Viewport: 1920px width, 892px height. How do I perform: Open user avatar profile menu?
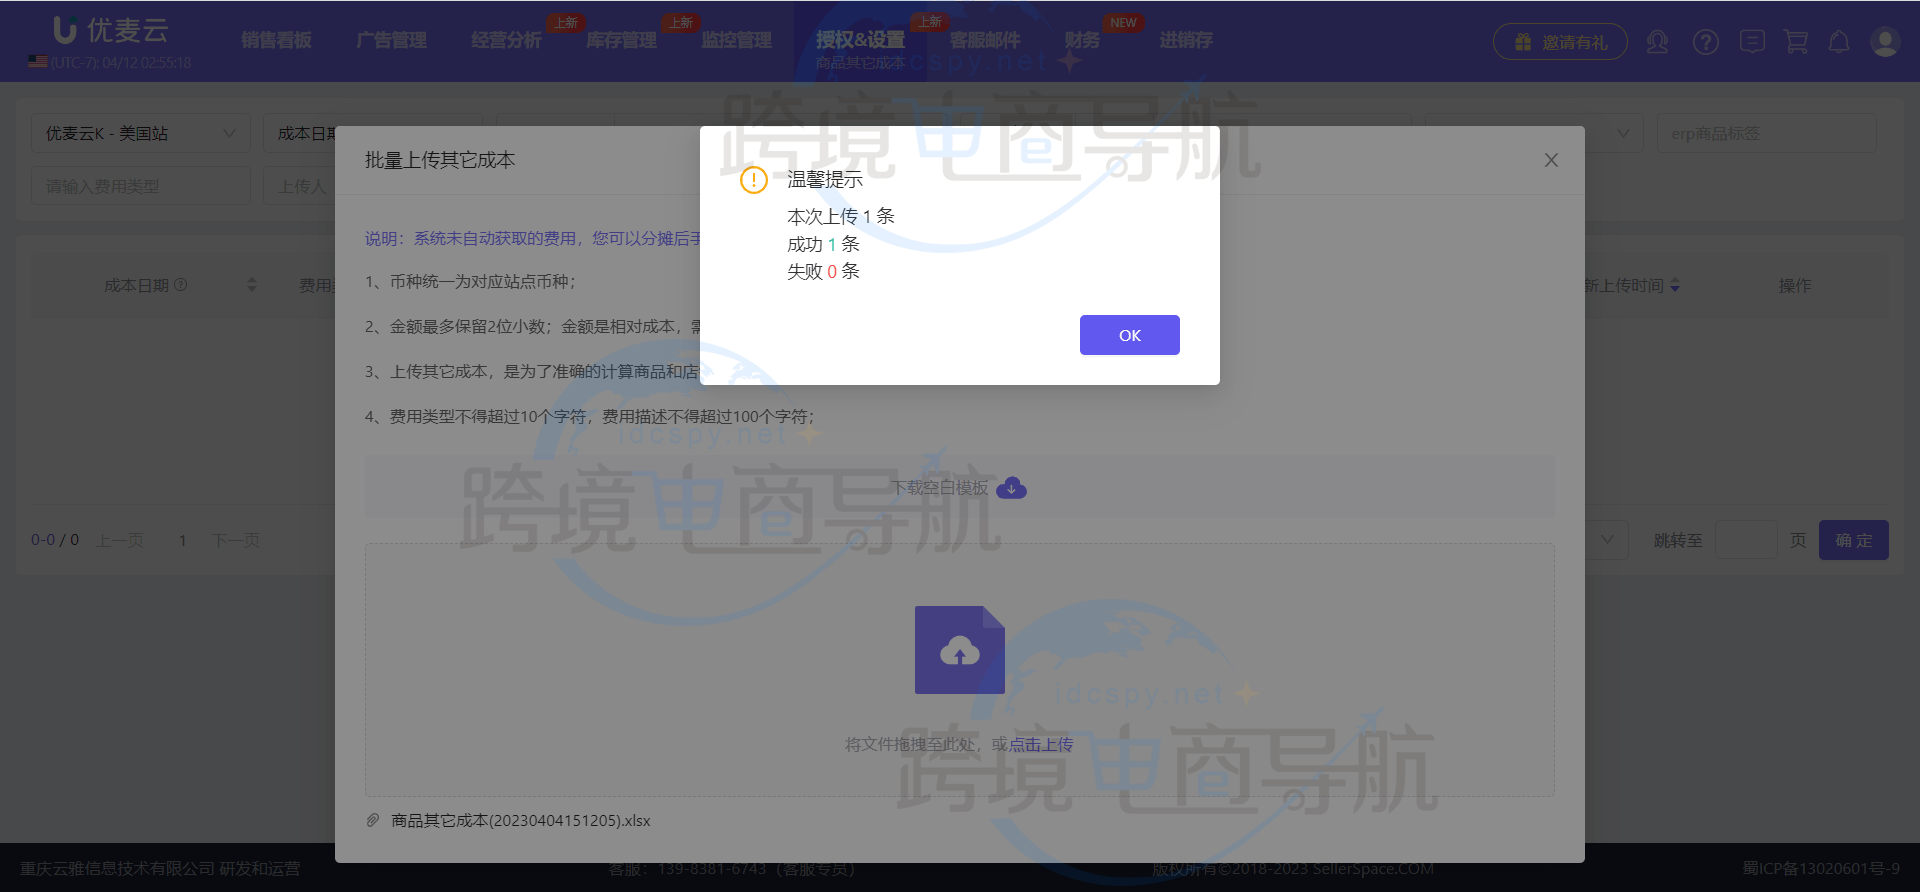point(1885,42)
